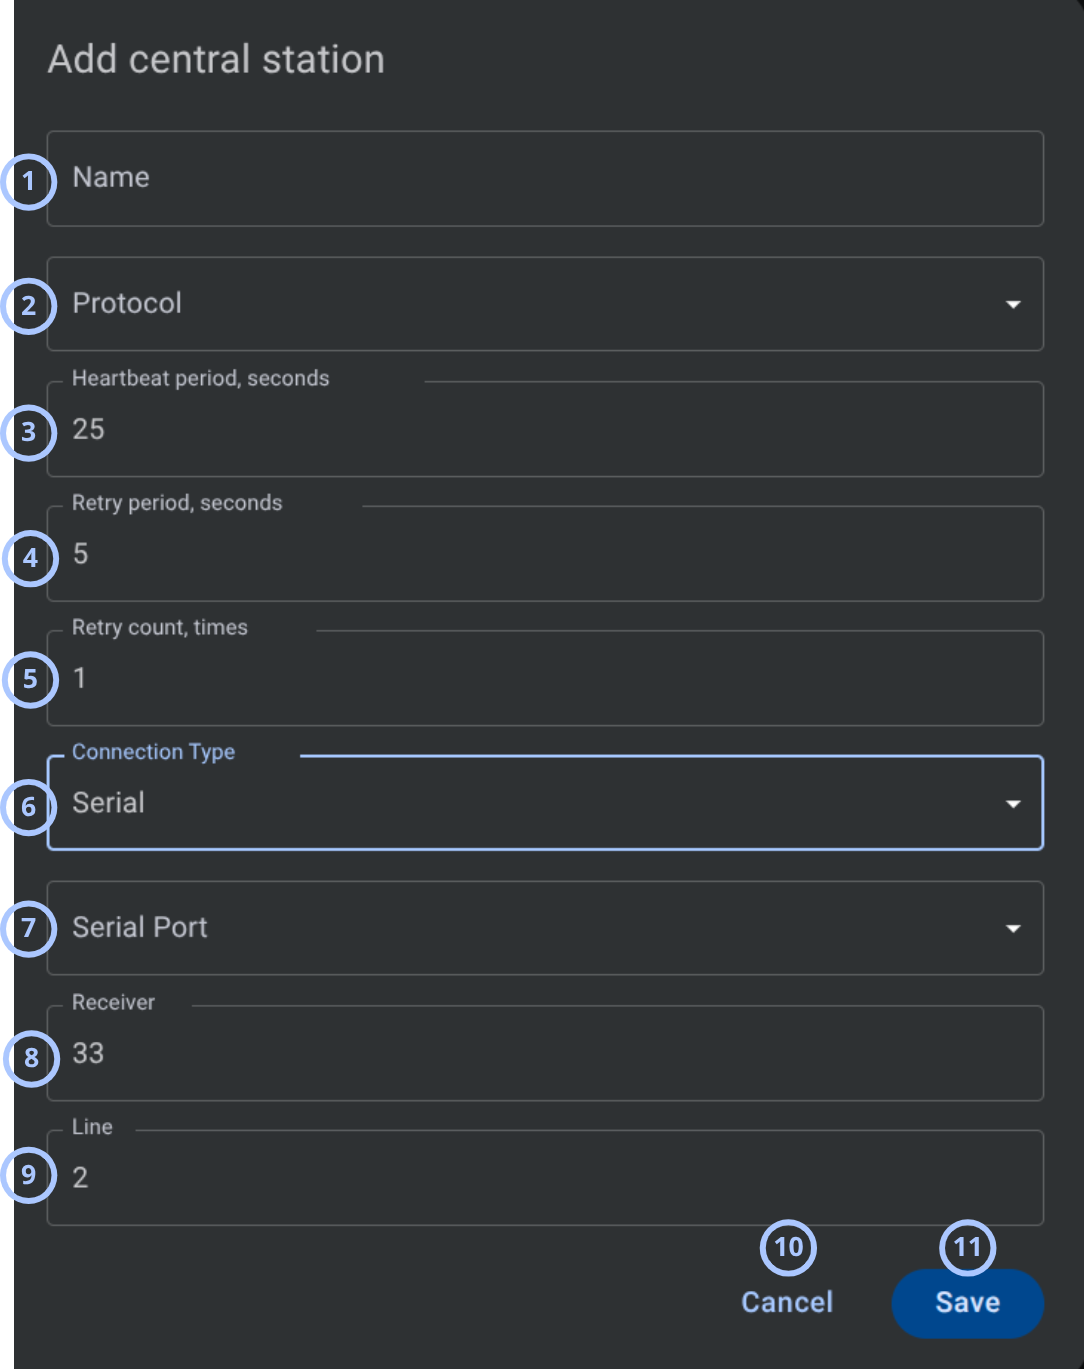This screenshot has height=1369, width=1084.
Task: Click annotation marker number 10
Action: pos(789,1247)
